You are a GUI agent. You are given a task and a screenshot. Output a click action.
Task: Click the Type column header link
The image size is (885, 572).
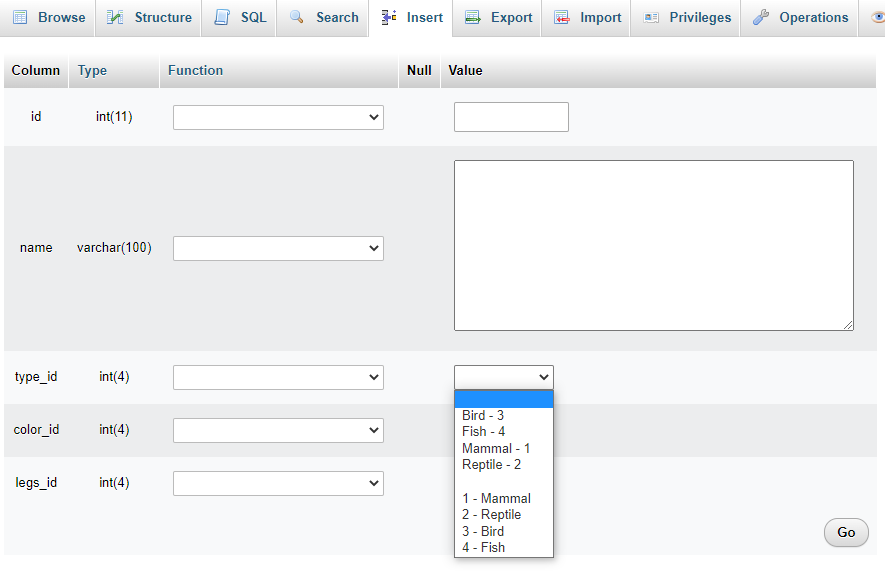coord(92,71)
